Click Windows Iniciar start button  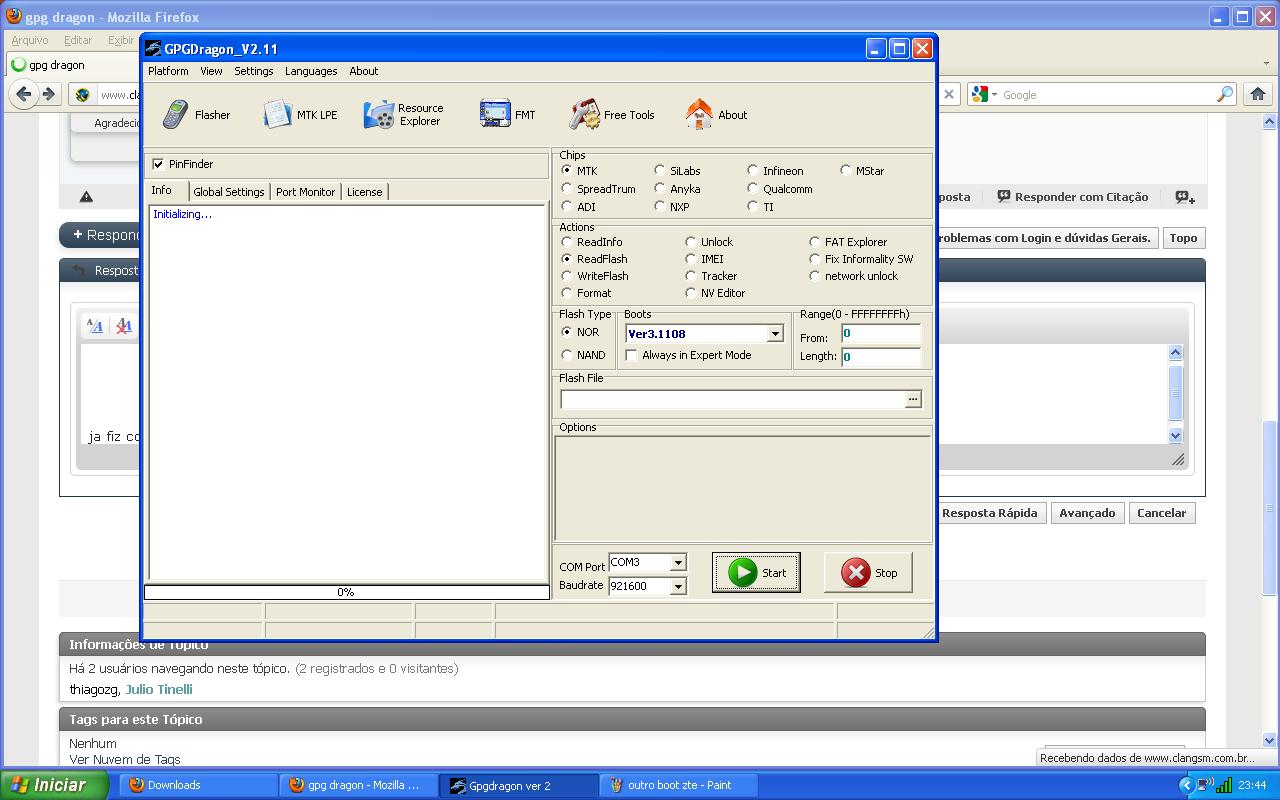tap(53, 785)
